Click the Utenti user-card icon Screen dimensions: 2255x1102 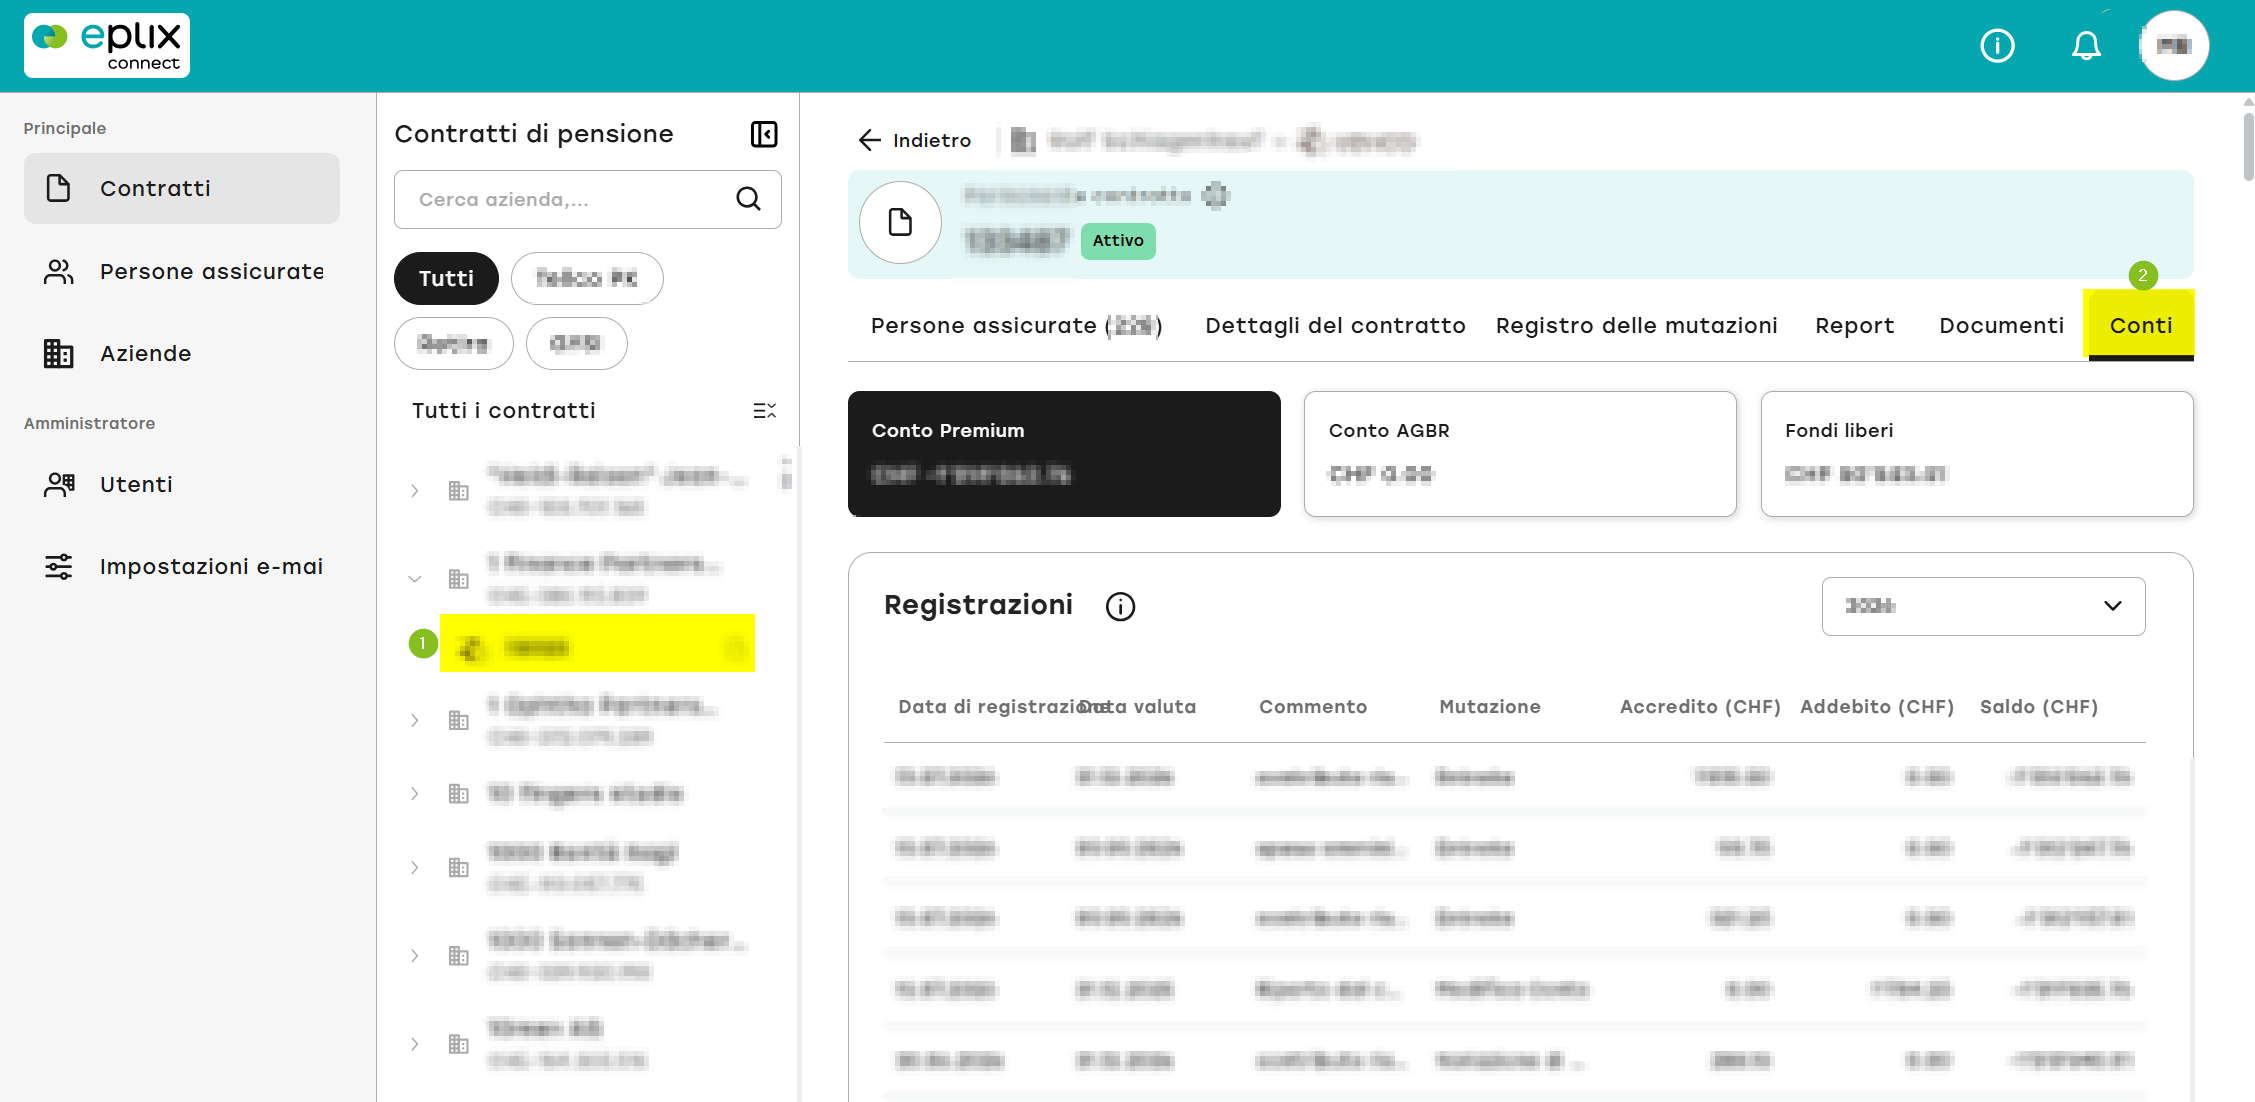(x=59, y=484)
